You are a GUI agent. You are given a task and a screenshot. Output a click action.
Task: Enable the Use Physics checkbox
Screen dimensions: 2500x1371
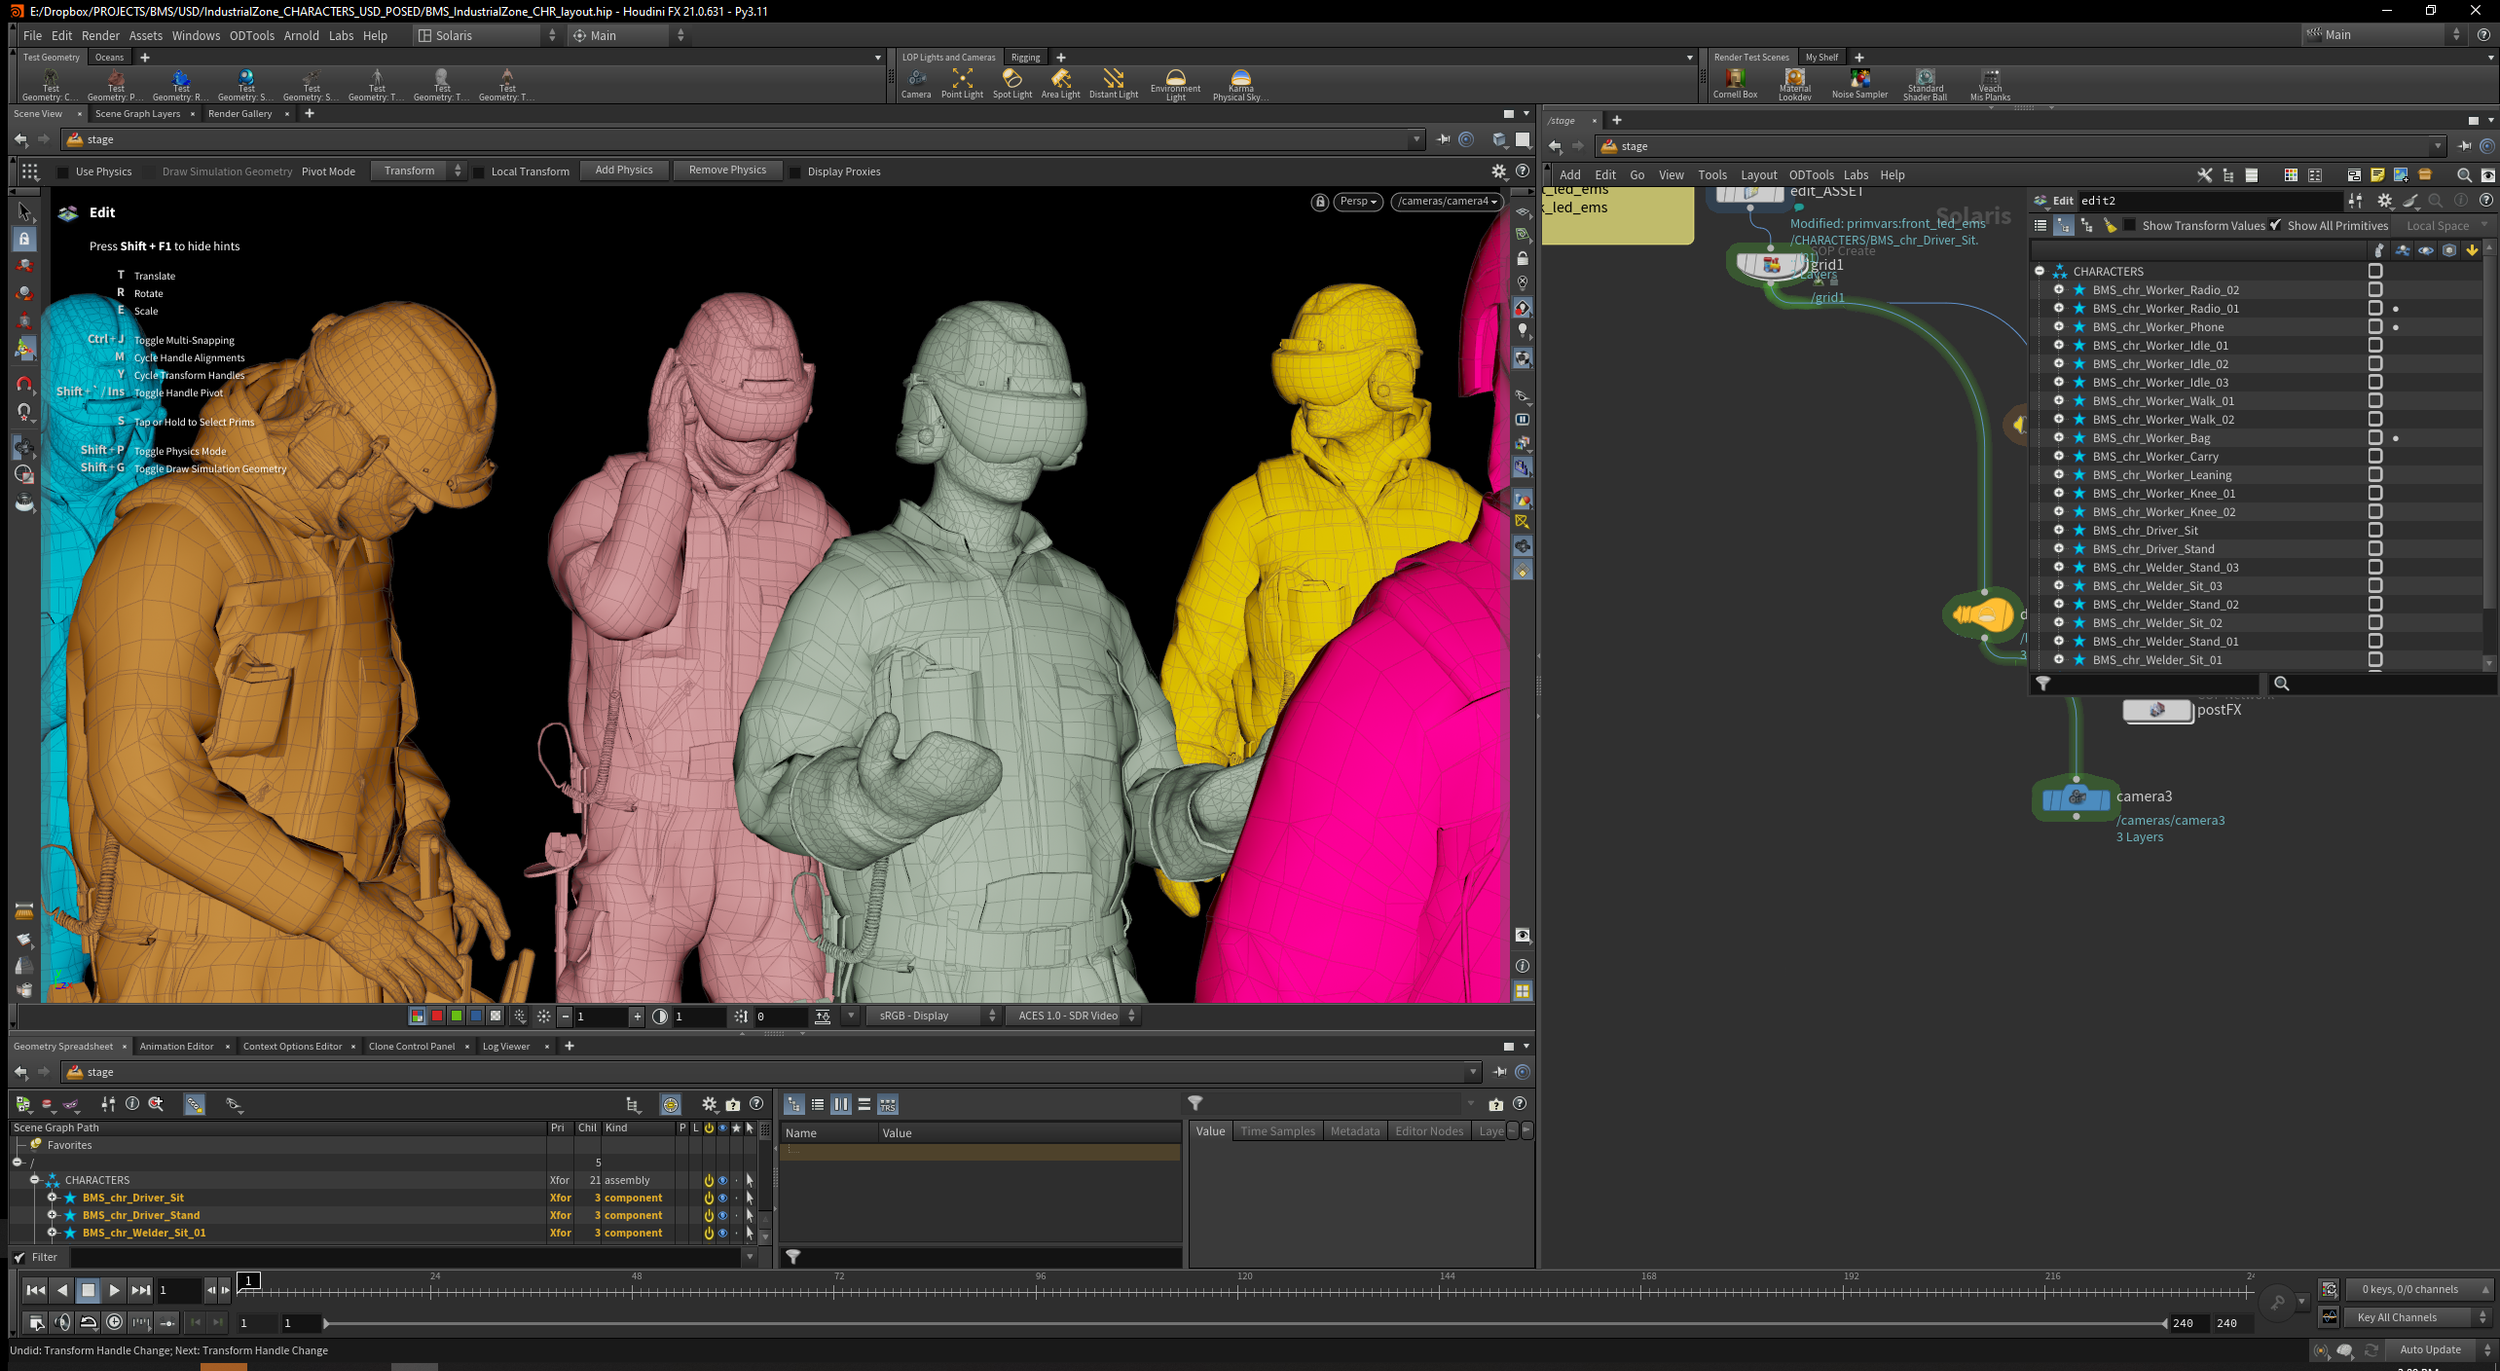click(64, 171)
